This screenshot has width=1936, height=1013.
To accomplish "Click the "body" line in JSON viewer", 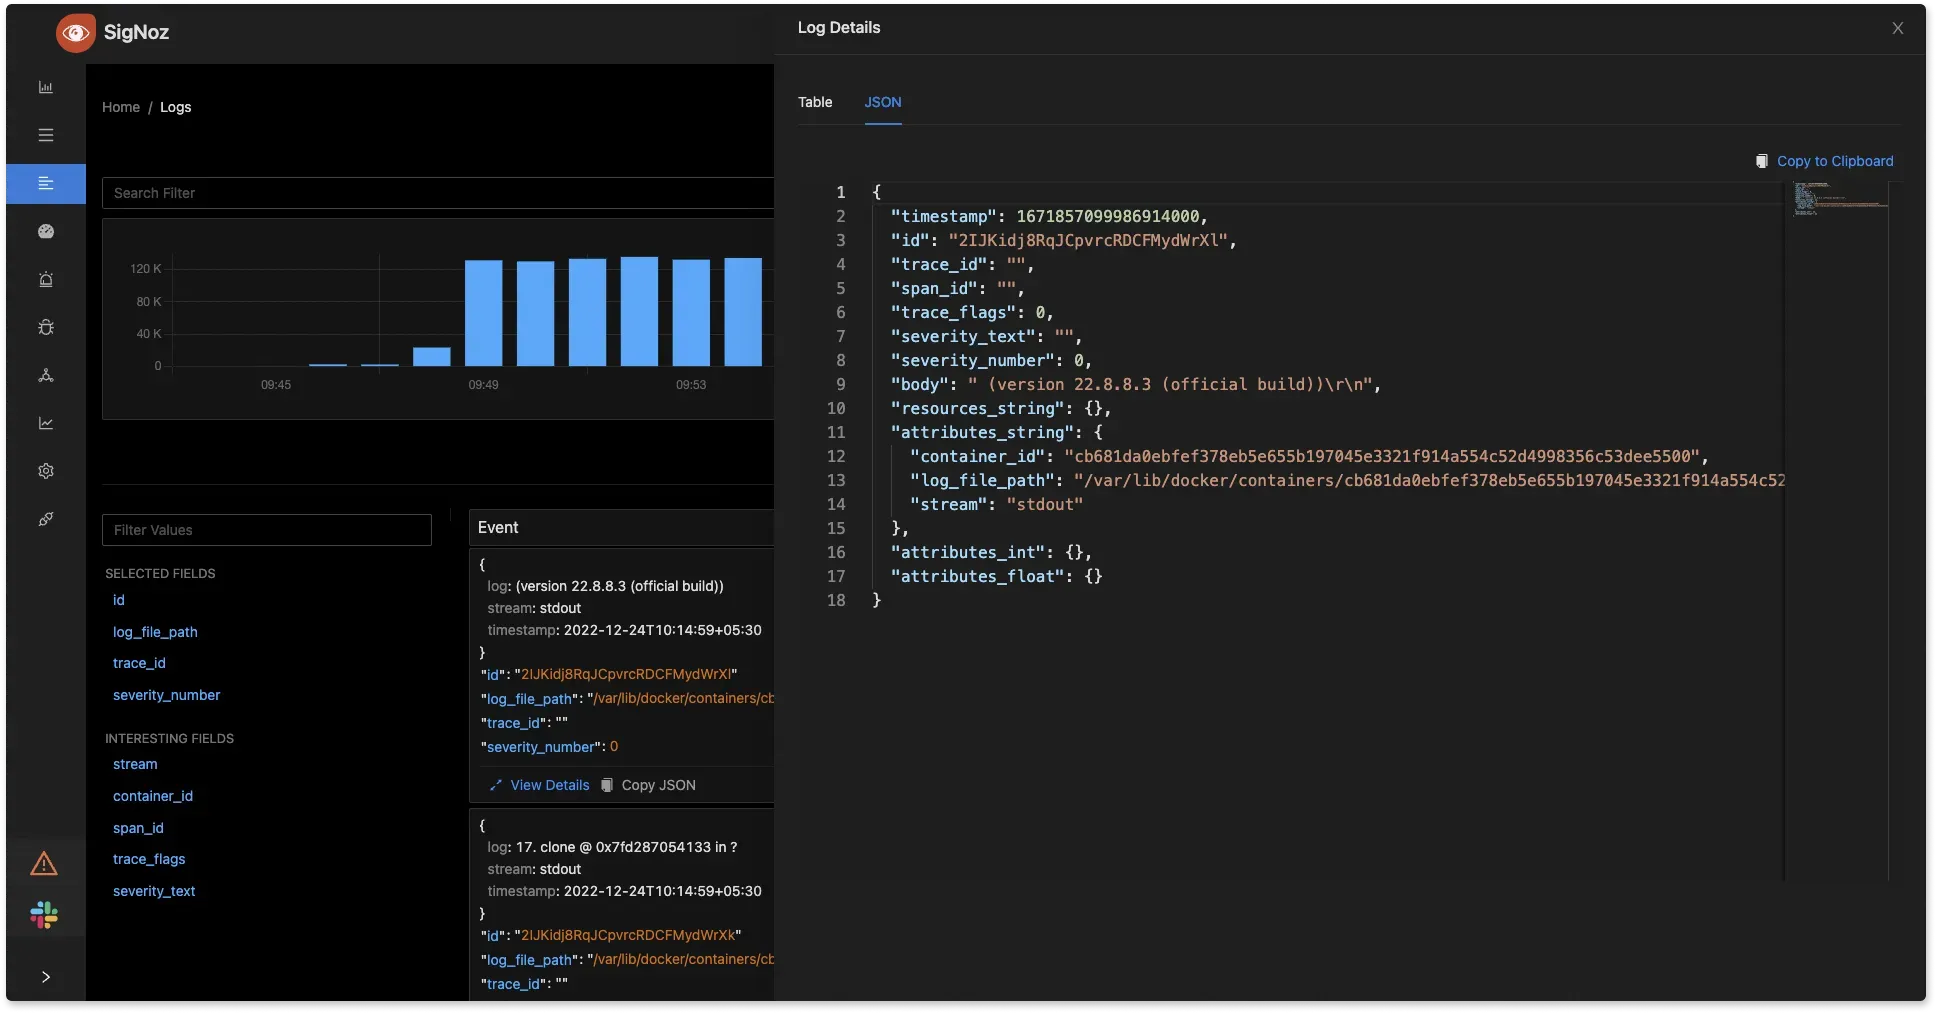I will pyautogui.click(x=1135, y=384).
